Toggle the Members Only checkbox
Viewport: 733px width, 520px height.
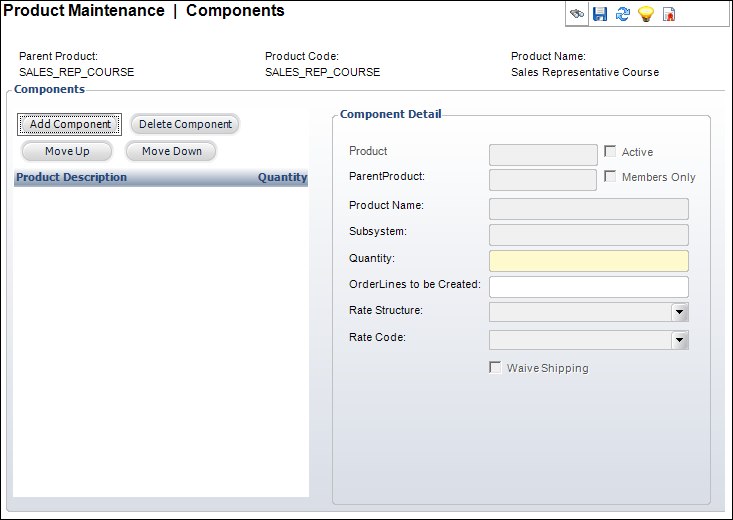click(x=610, y=176)
